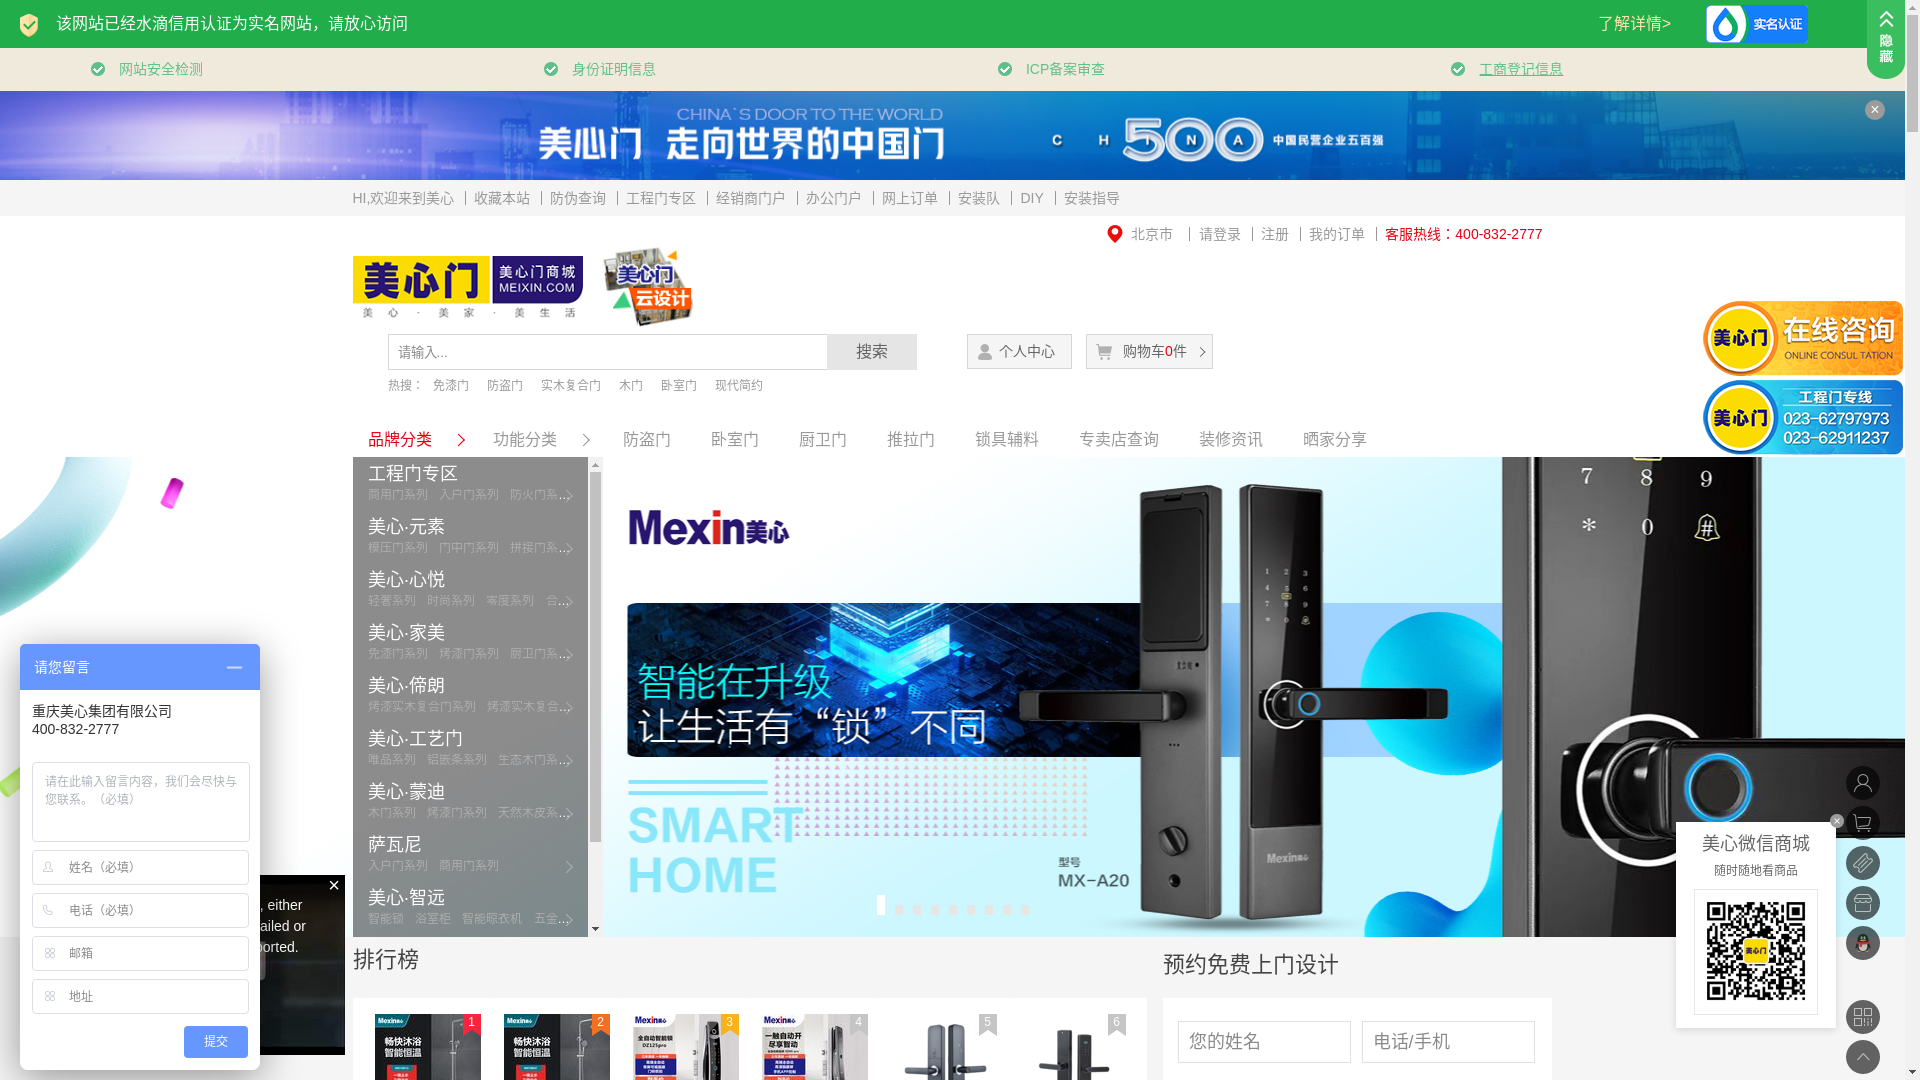Close the black video popup overlay
The height and width of the screenshot is (1080, 1920).
coord(334,885)
